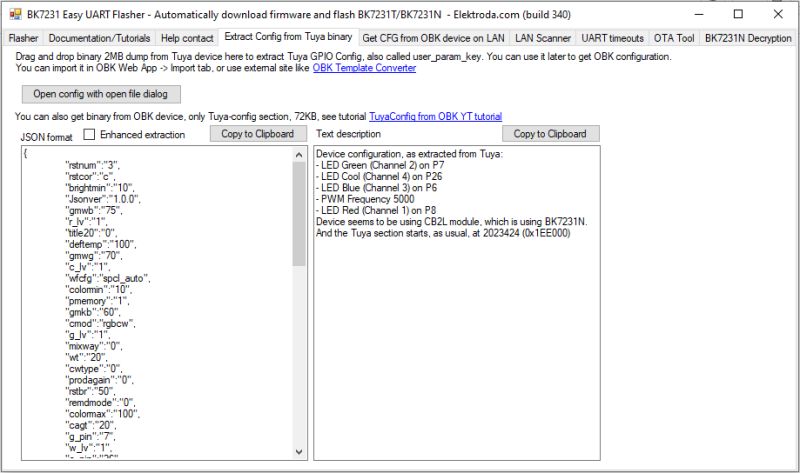Screen dimensions: 800x473
Task: Click the "gmwb":"75" JSON line
Action: tap(94, 210)
